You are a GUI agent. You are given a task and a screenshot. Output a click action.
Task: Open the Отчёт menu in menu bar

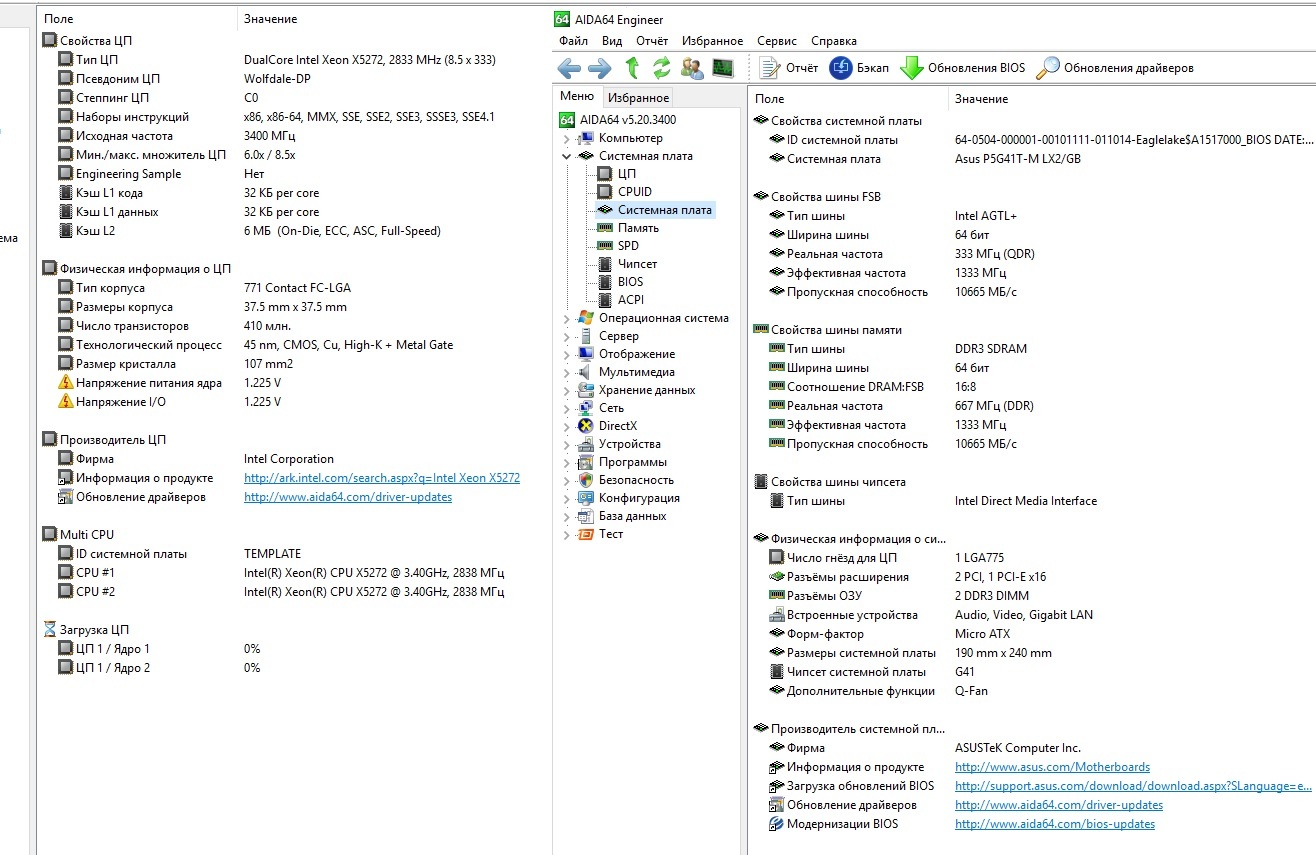[652, 41]
